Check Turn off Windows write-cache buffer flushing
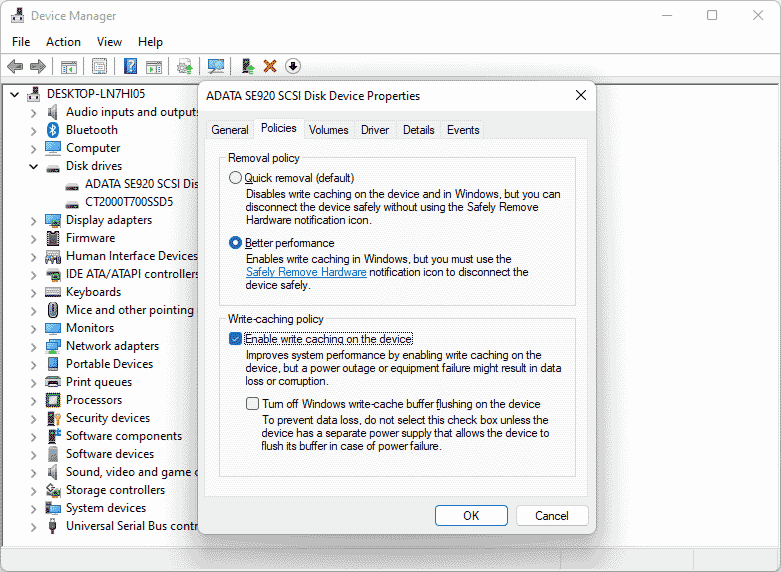The image size is (781, 572). (x=253, y=404)
